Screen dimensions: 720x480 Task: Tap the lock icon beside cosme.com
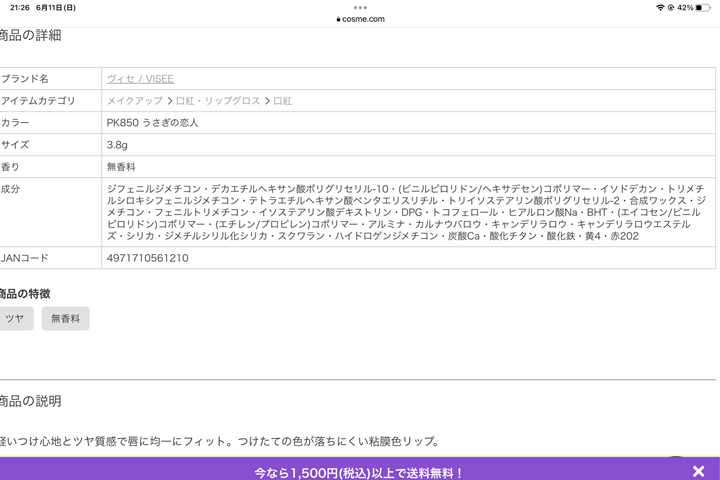[338, 19]
